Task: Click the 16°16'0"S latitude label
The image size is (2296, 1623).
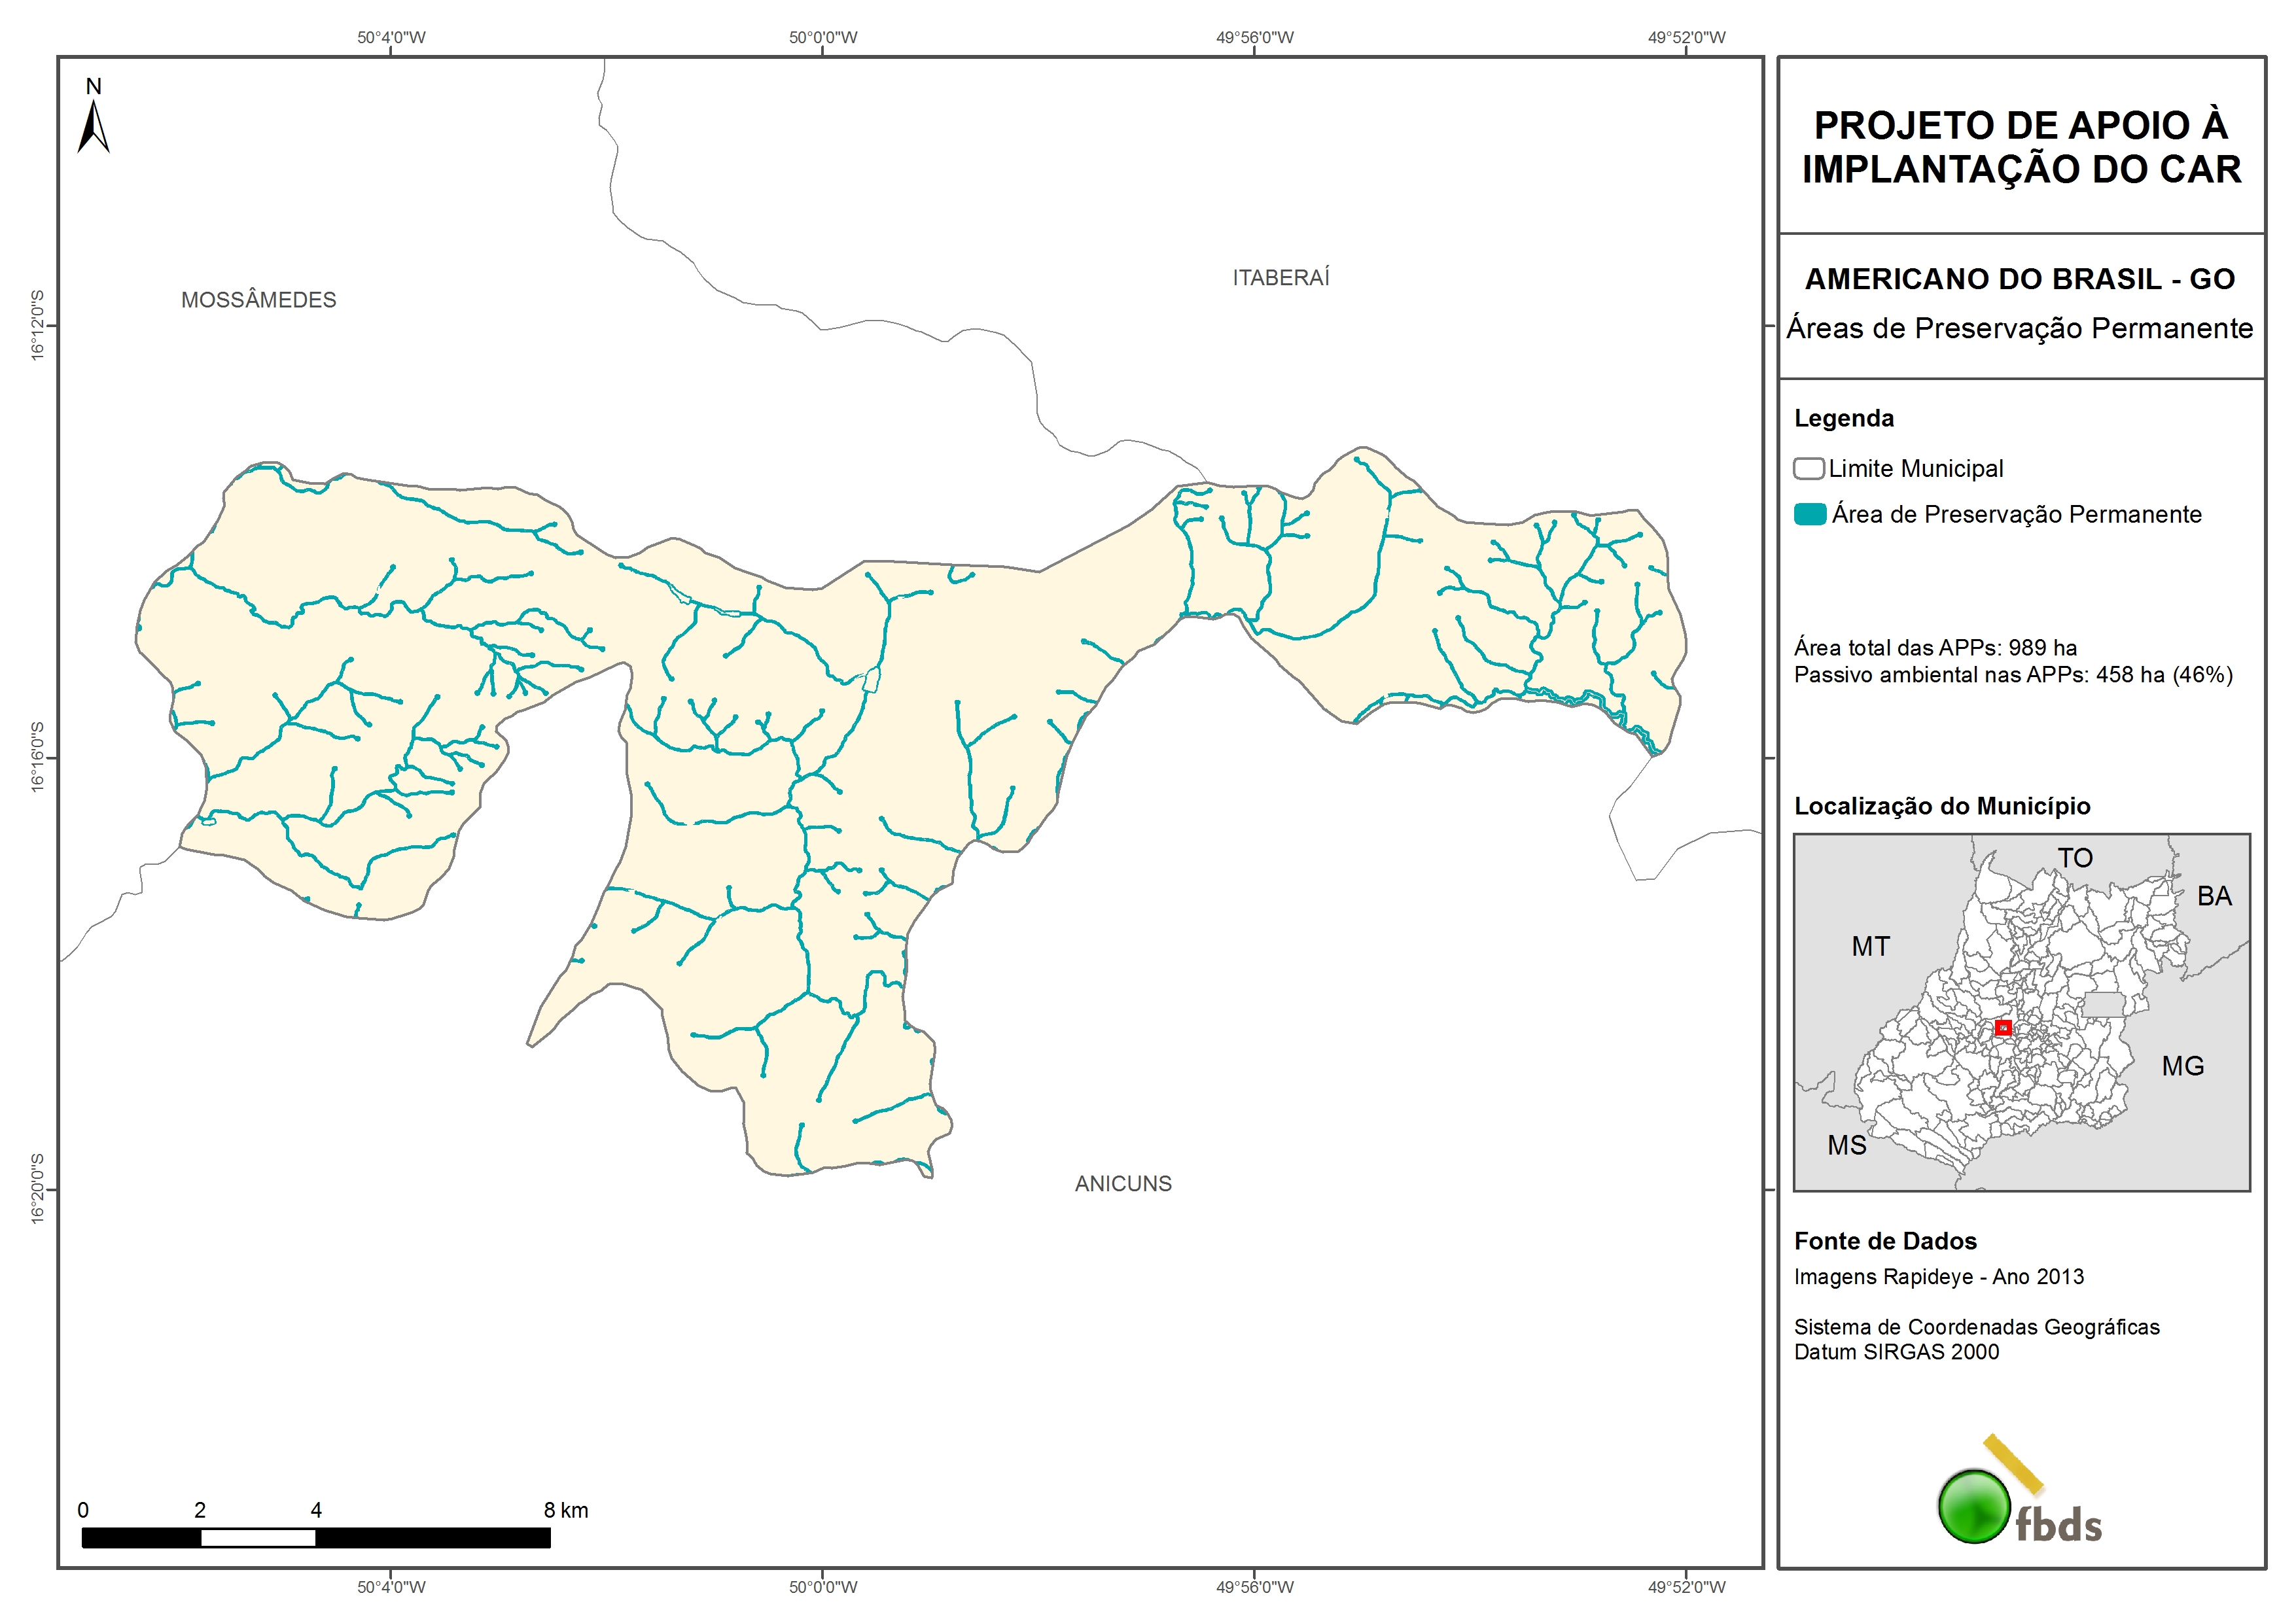Action: coord(38,757)
